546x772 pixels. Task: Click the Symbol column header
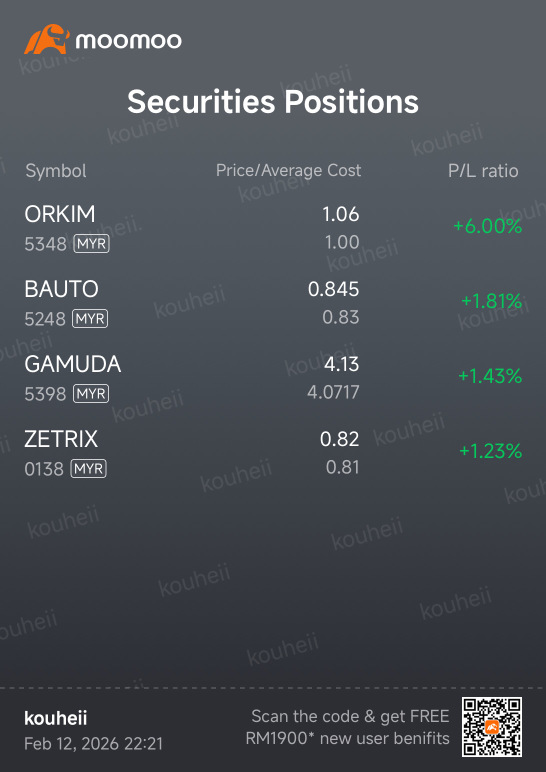(x=56, y=171)
